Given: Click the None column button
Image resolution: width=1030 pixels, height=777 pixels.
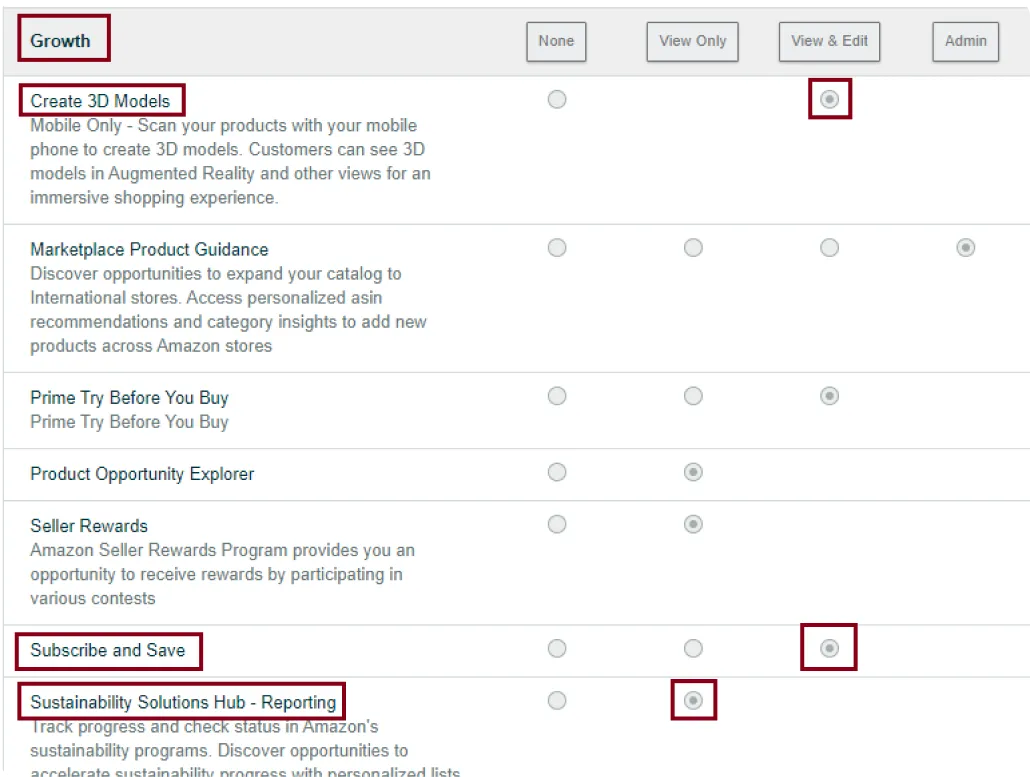Looking at the screenshot, I should pos(556,41).
